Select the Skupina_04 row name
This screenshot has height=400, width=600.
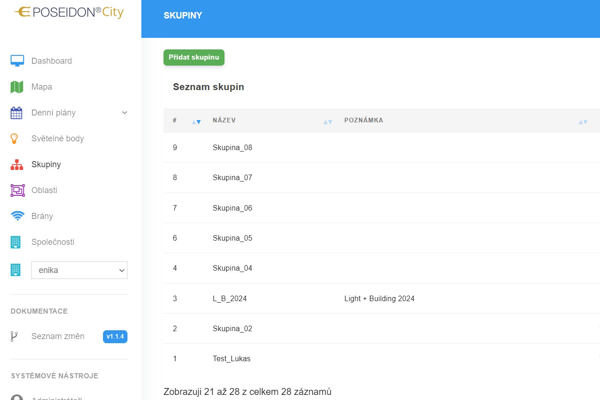(232, 268)
